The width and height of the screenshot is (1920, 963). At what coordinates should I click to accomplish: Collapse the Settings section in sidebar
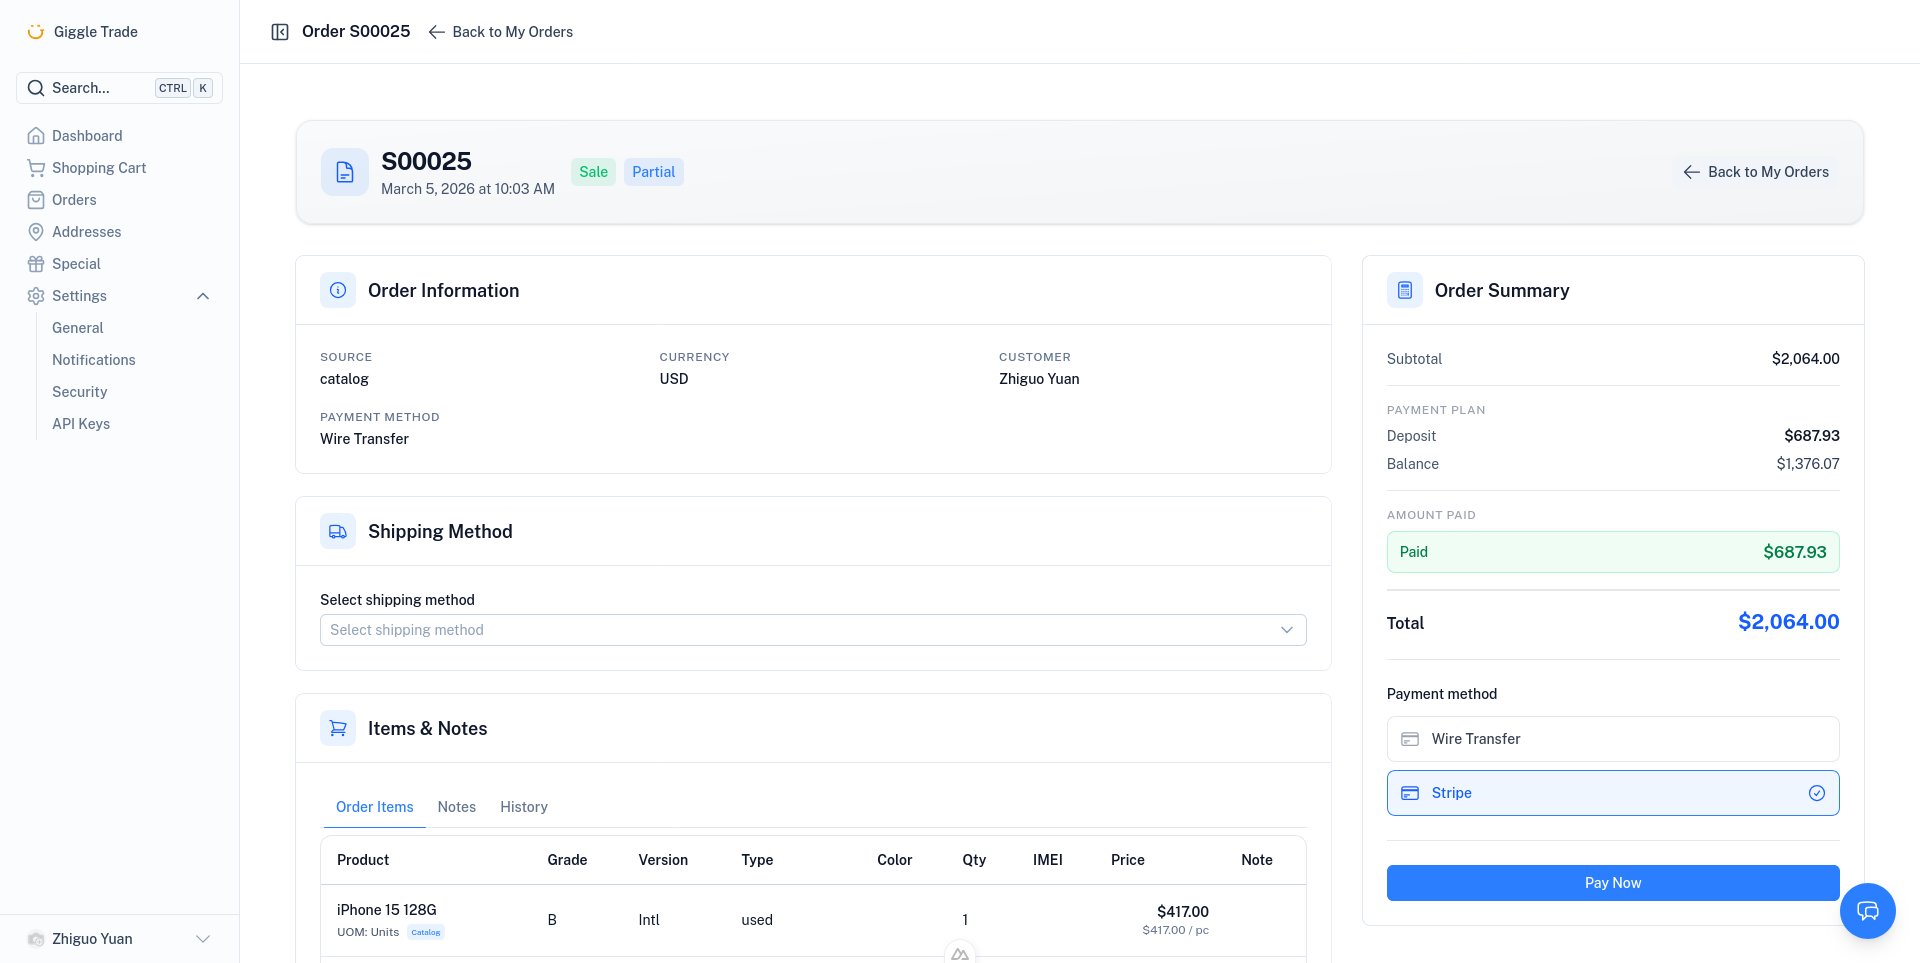click(203, 295)
